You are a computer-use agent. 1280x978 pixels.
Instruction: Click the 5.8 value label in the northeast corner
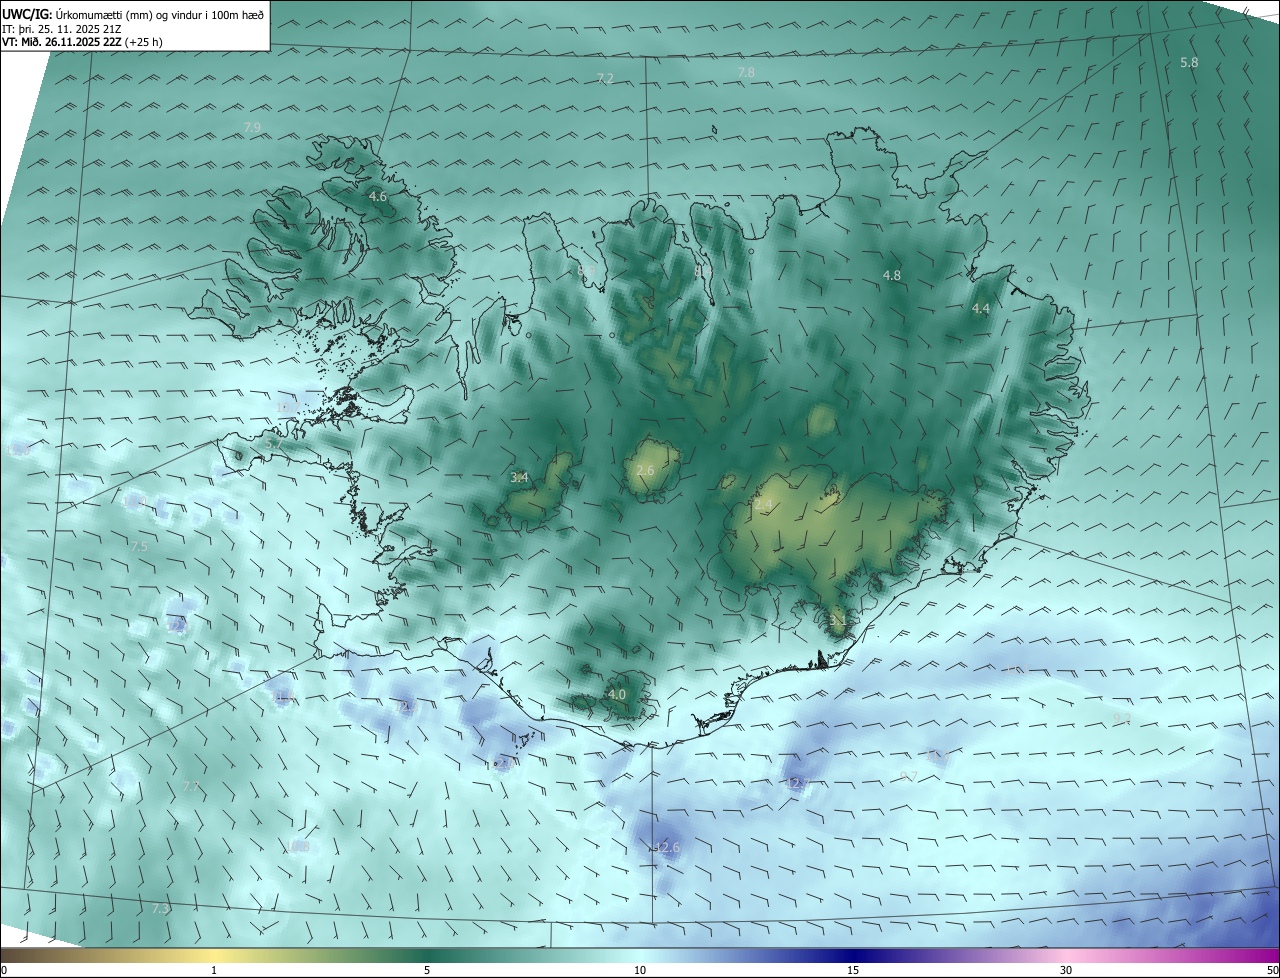(x=1189, y=62)
